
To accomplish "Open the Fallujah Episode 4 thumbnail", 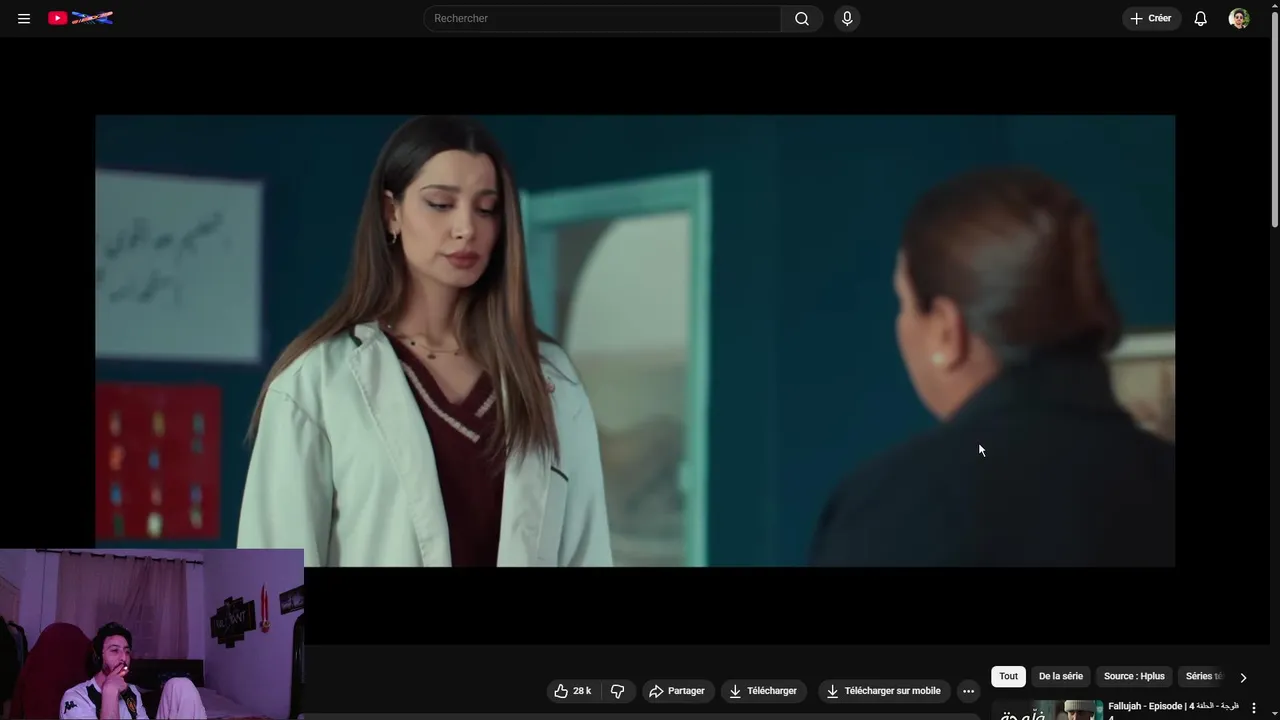I will (1049, 710).
